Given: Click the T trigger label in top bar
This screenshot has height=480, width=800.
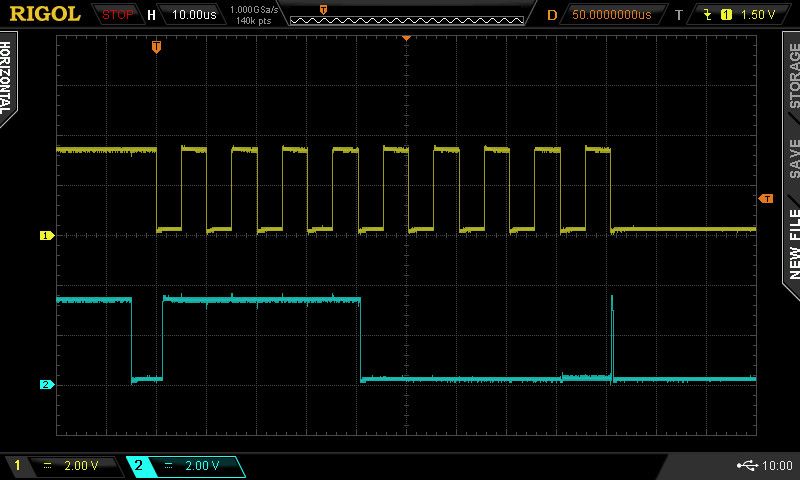Looking at the screenshot, I should coord(679,15).
